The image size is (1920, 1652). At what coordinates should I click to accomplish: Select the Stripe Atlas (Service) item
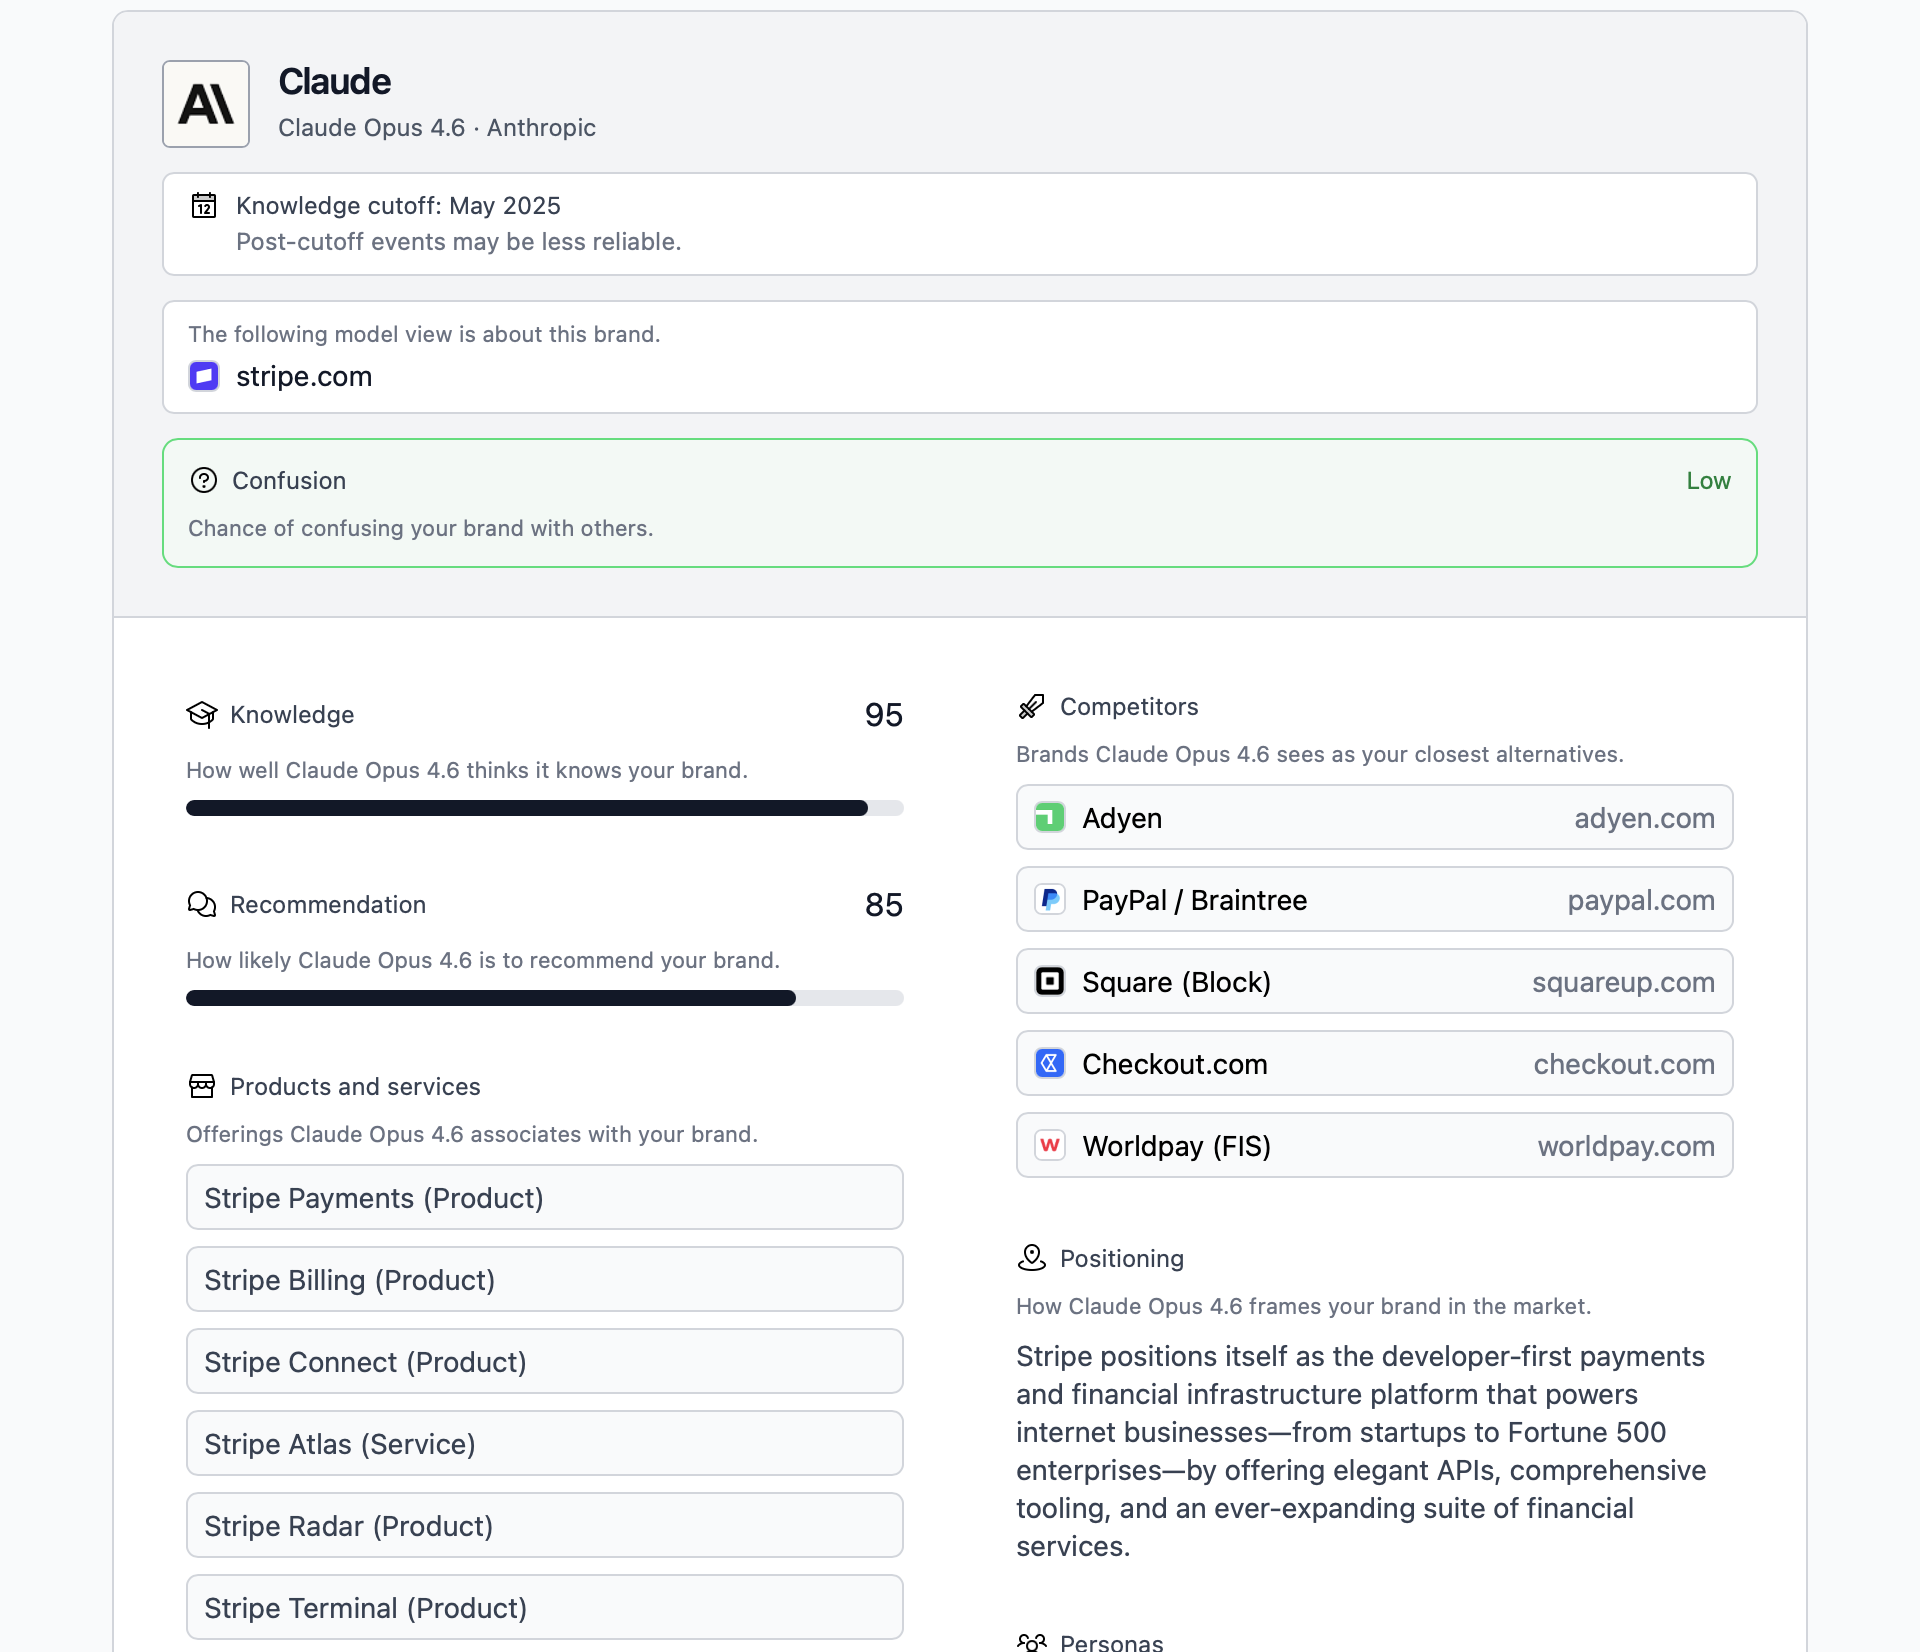coord(544,1444)
